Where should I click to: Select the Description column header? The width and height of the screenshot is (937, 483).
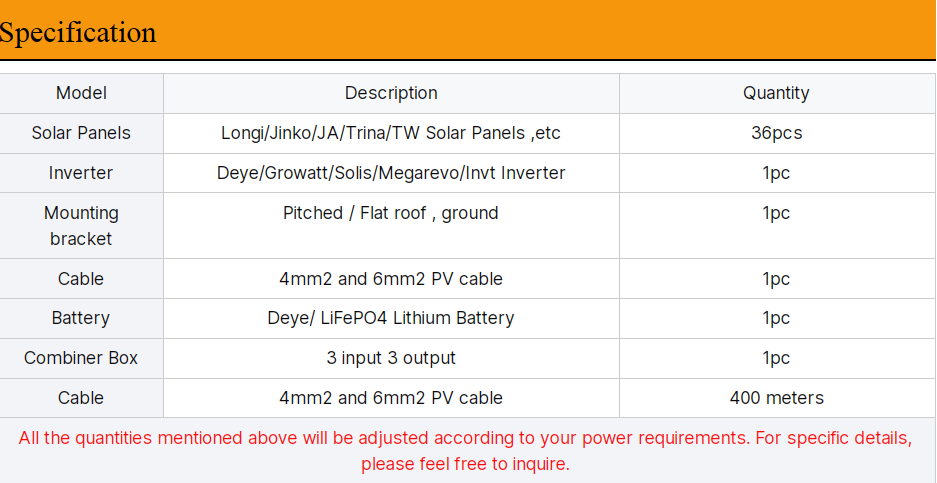(391, 93)
